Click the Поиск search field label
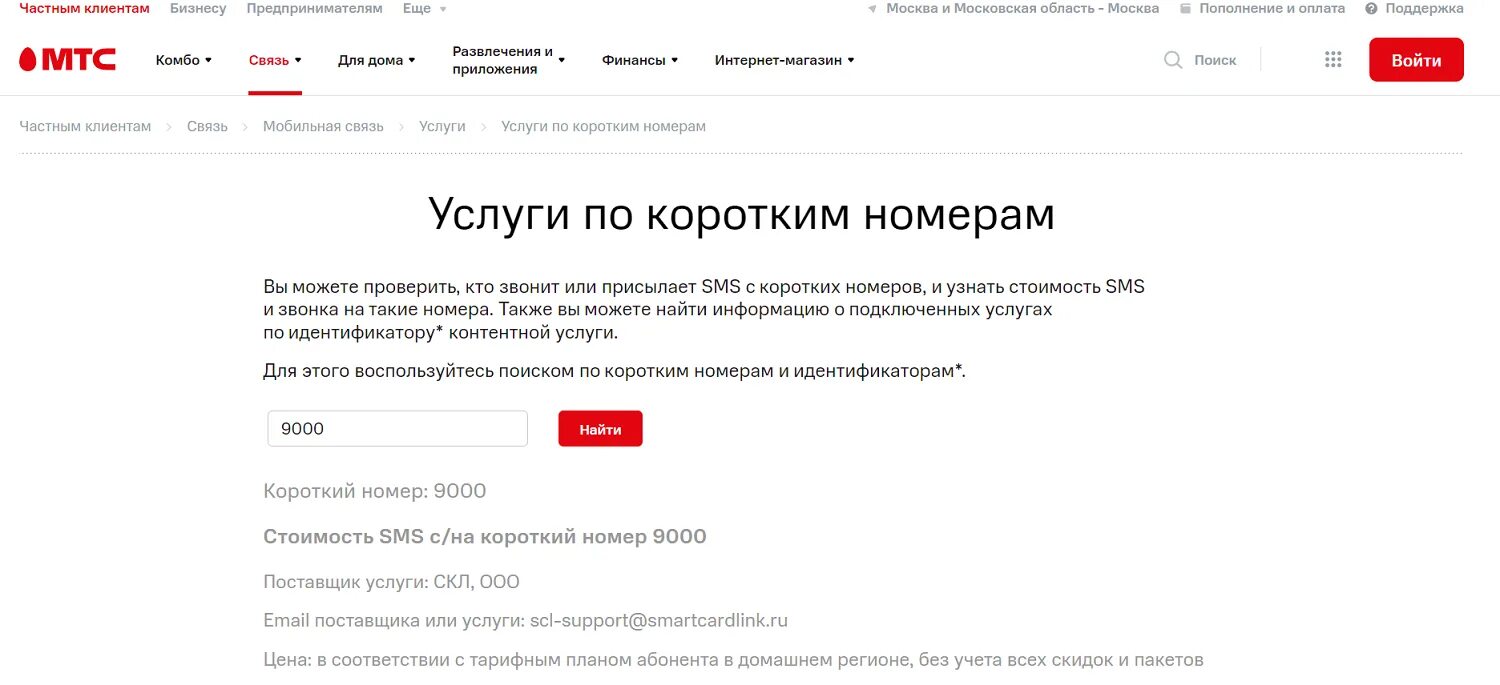1500x685 pixels. coord(1215,60)
